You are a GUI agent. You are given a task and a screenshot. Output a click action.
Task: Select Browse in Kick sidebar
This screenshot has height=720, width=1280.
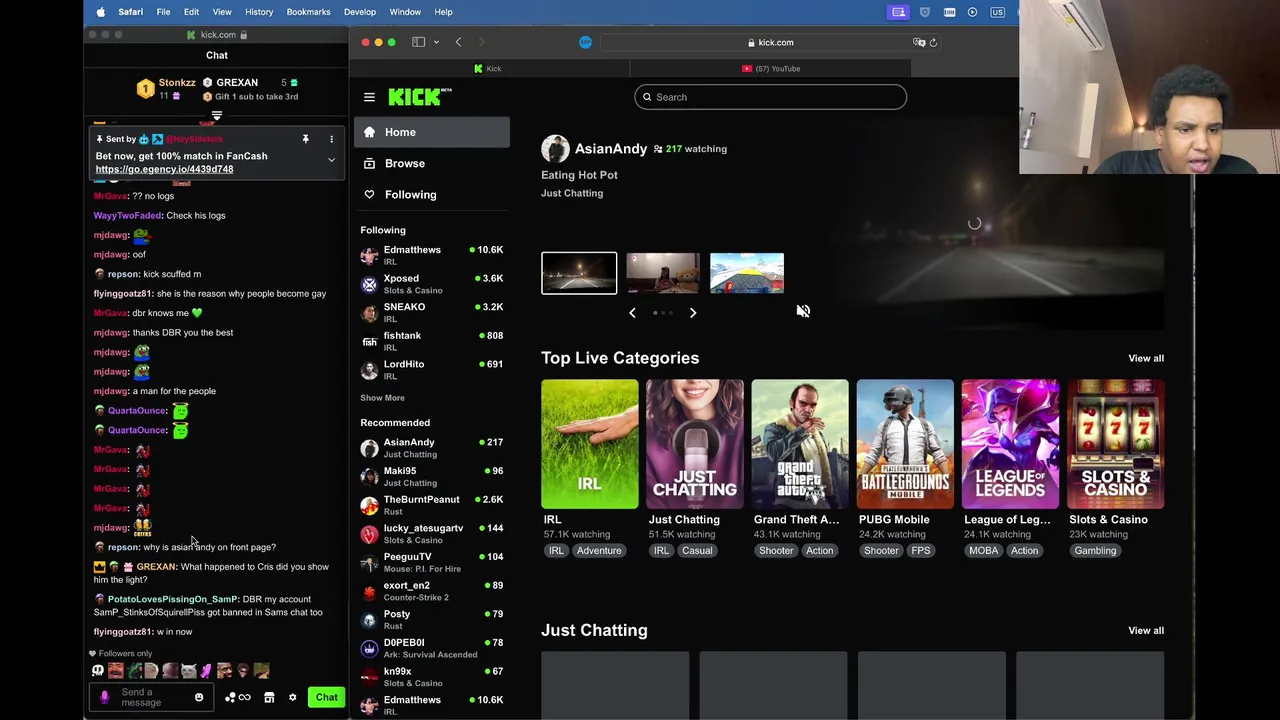pos(432,163)
